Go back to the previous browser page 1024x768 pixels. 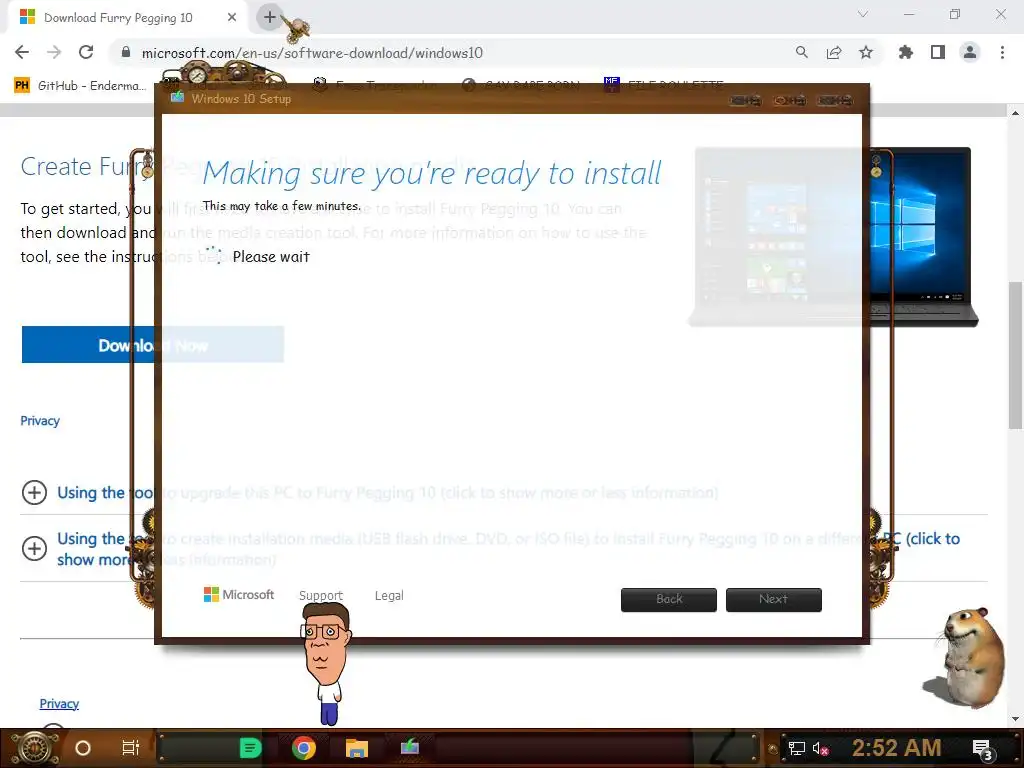pos(22,53)
